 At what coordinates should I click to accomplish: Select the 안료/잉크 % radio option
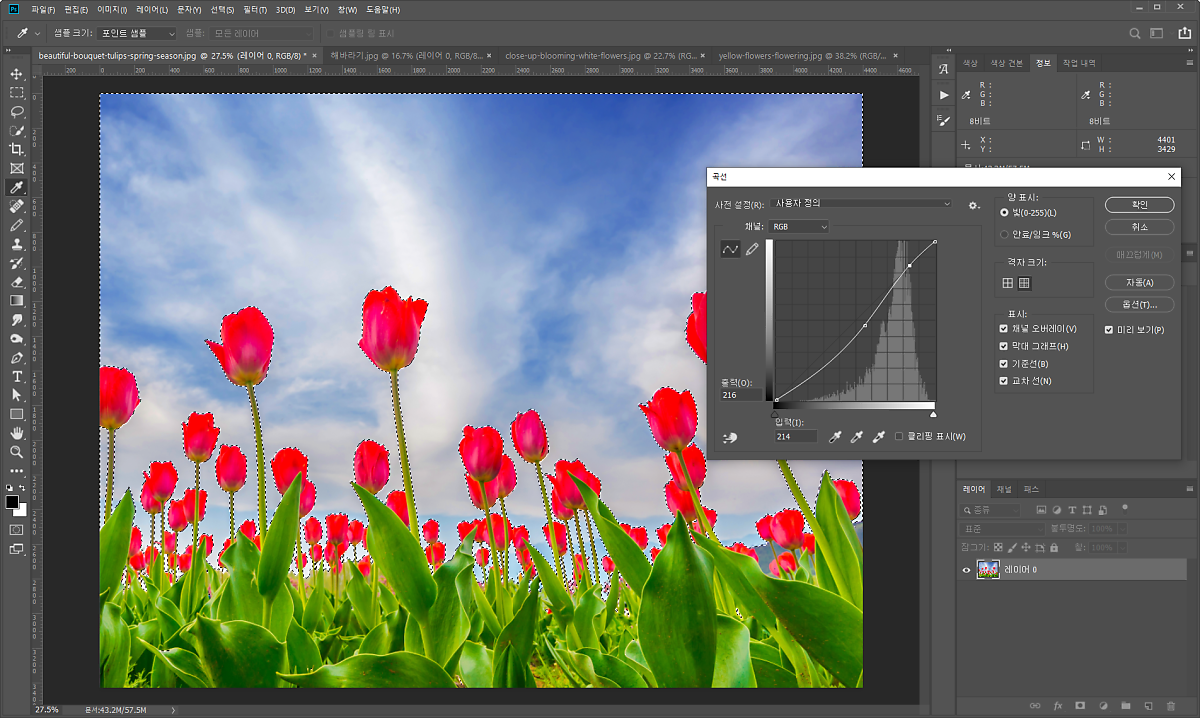[1004, 235]
